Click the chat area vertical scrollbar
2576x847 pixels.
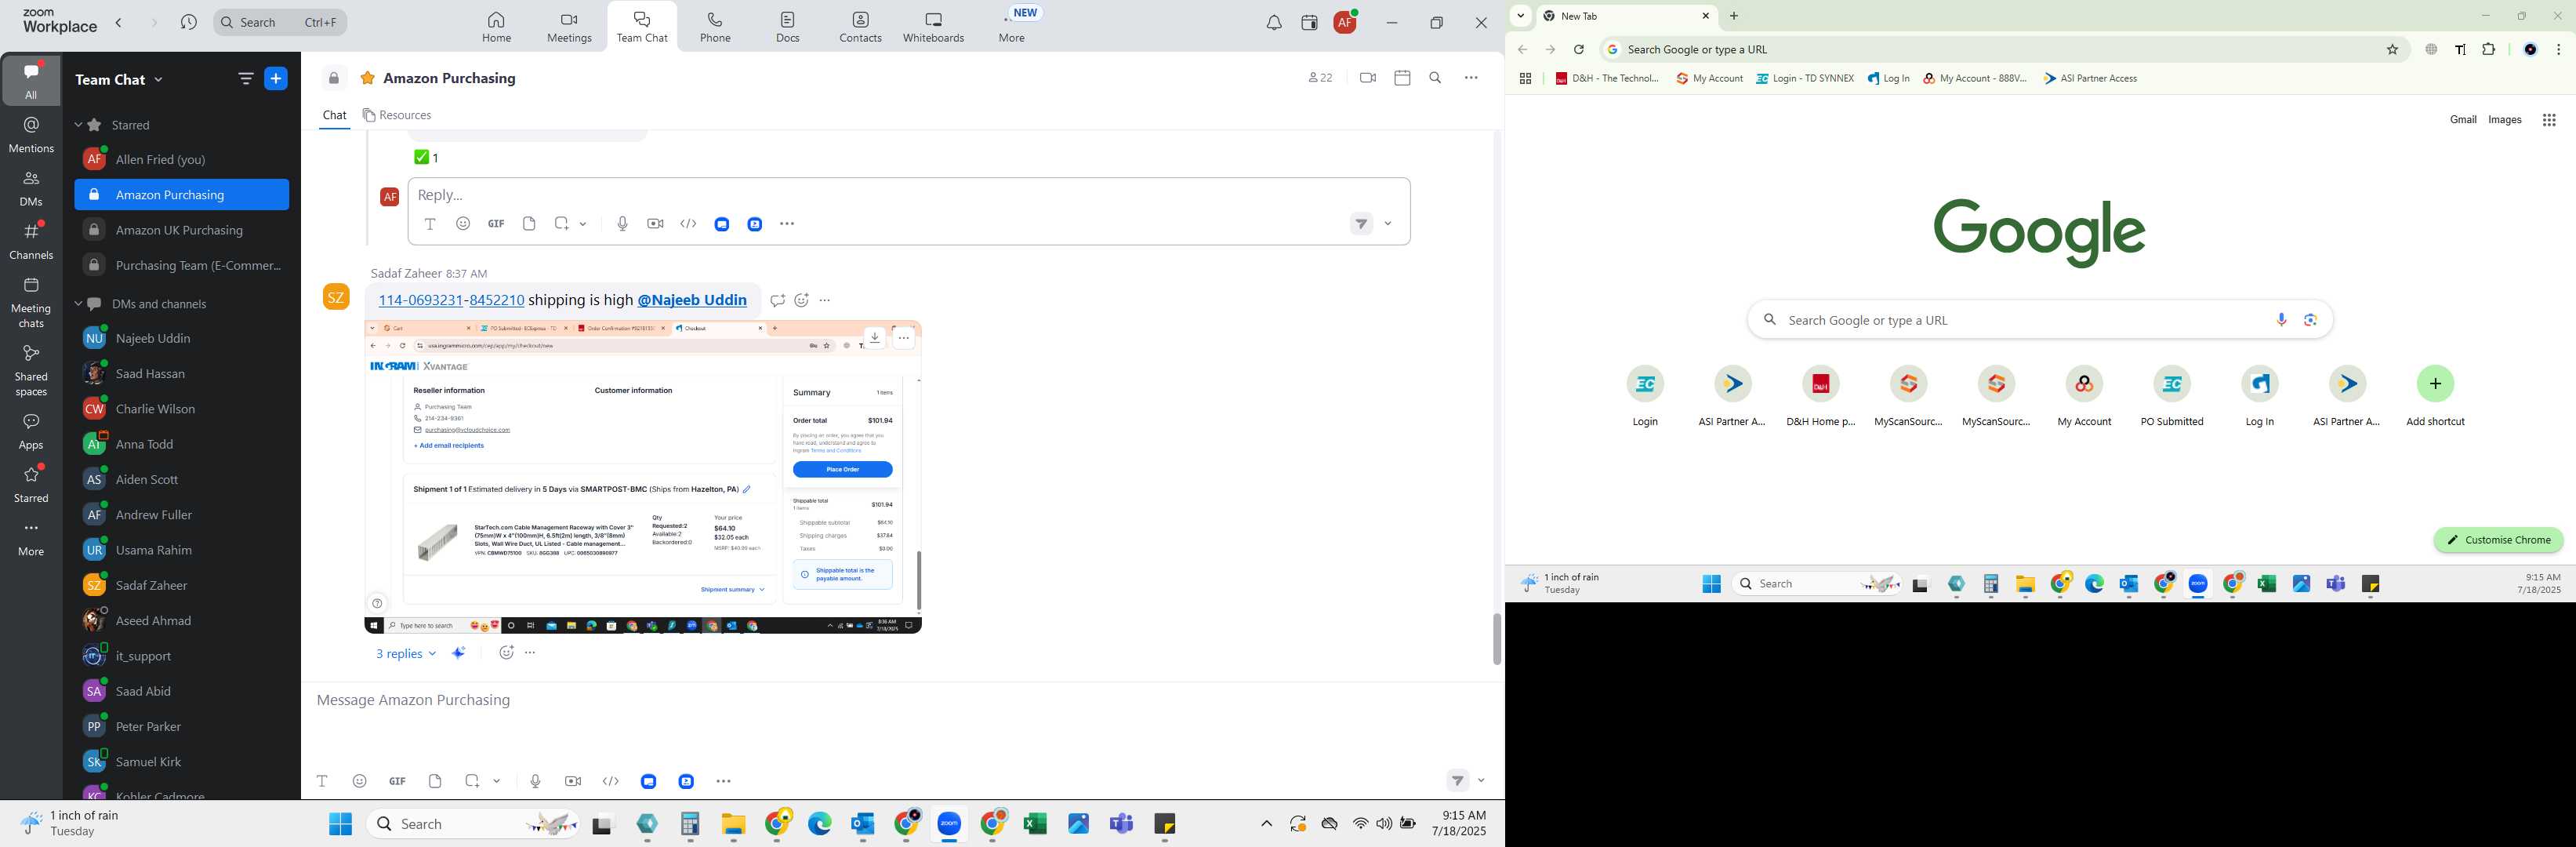pos(1496,638)
